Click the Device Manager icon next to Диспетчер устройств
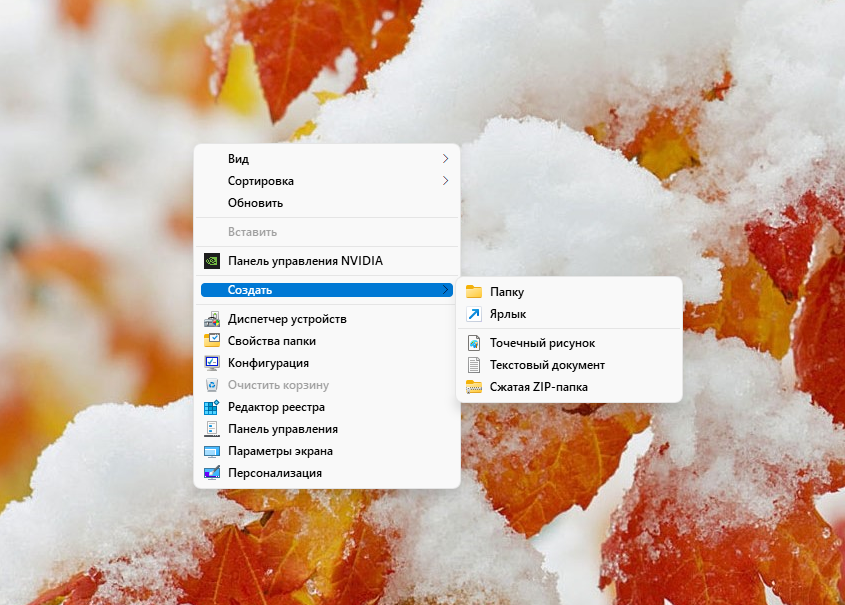The height and width of the screenshot is (605, 845). pos(212,319)
